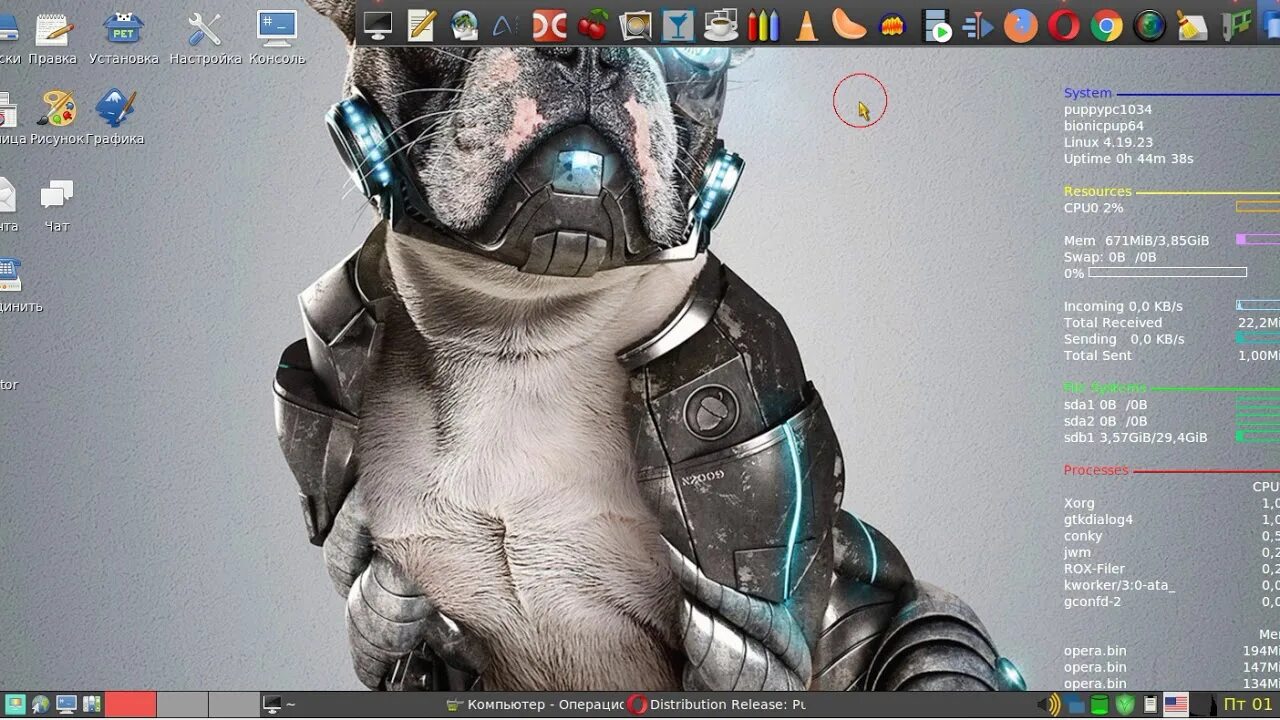Click the 'ROX-Filer' process entry
The image size is (1280, 720).
[x=1094, y=569]
